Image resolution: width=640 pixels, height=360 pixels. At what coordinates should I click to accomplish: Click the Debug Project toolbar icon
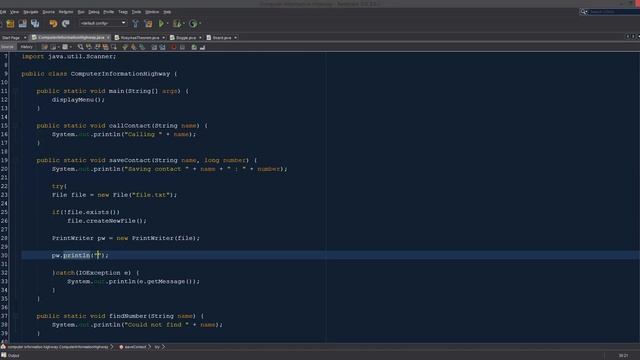(x=177, y=24)
